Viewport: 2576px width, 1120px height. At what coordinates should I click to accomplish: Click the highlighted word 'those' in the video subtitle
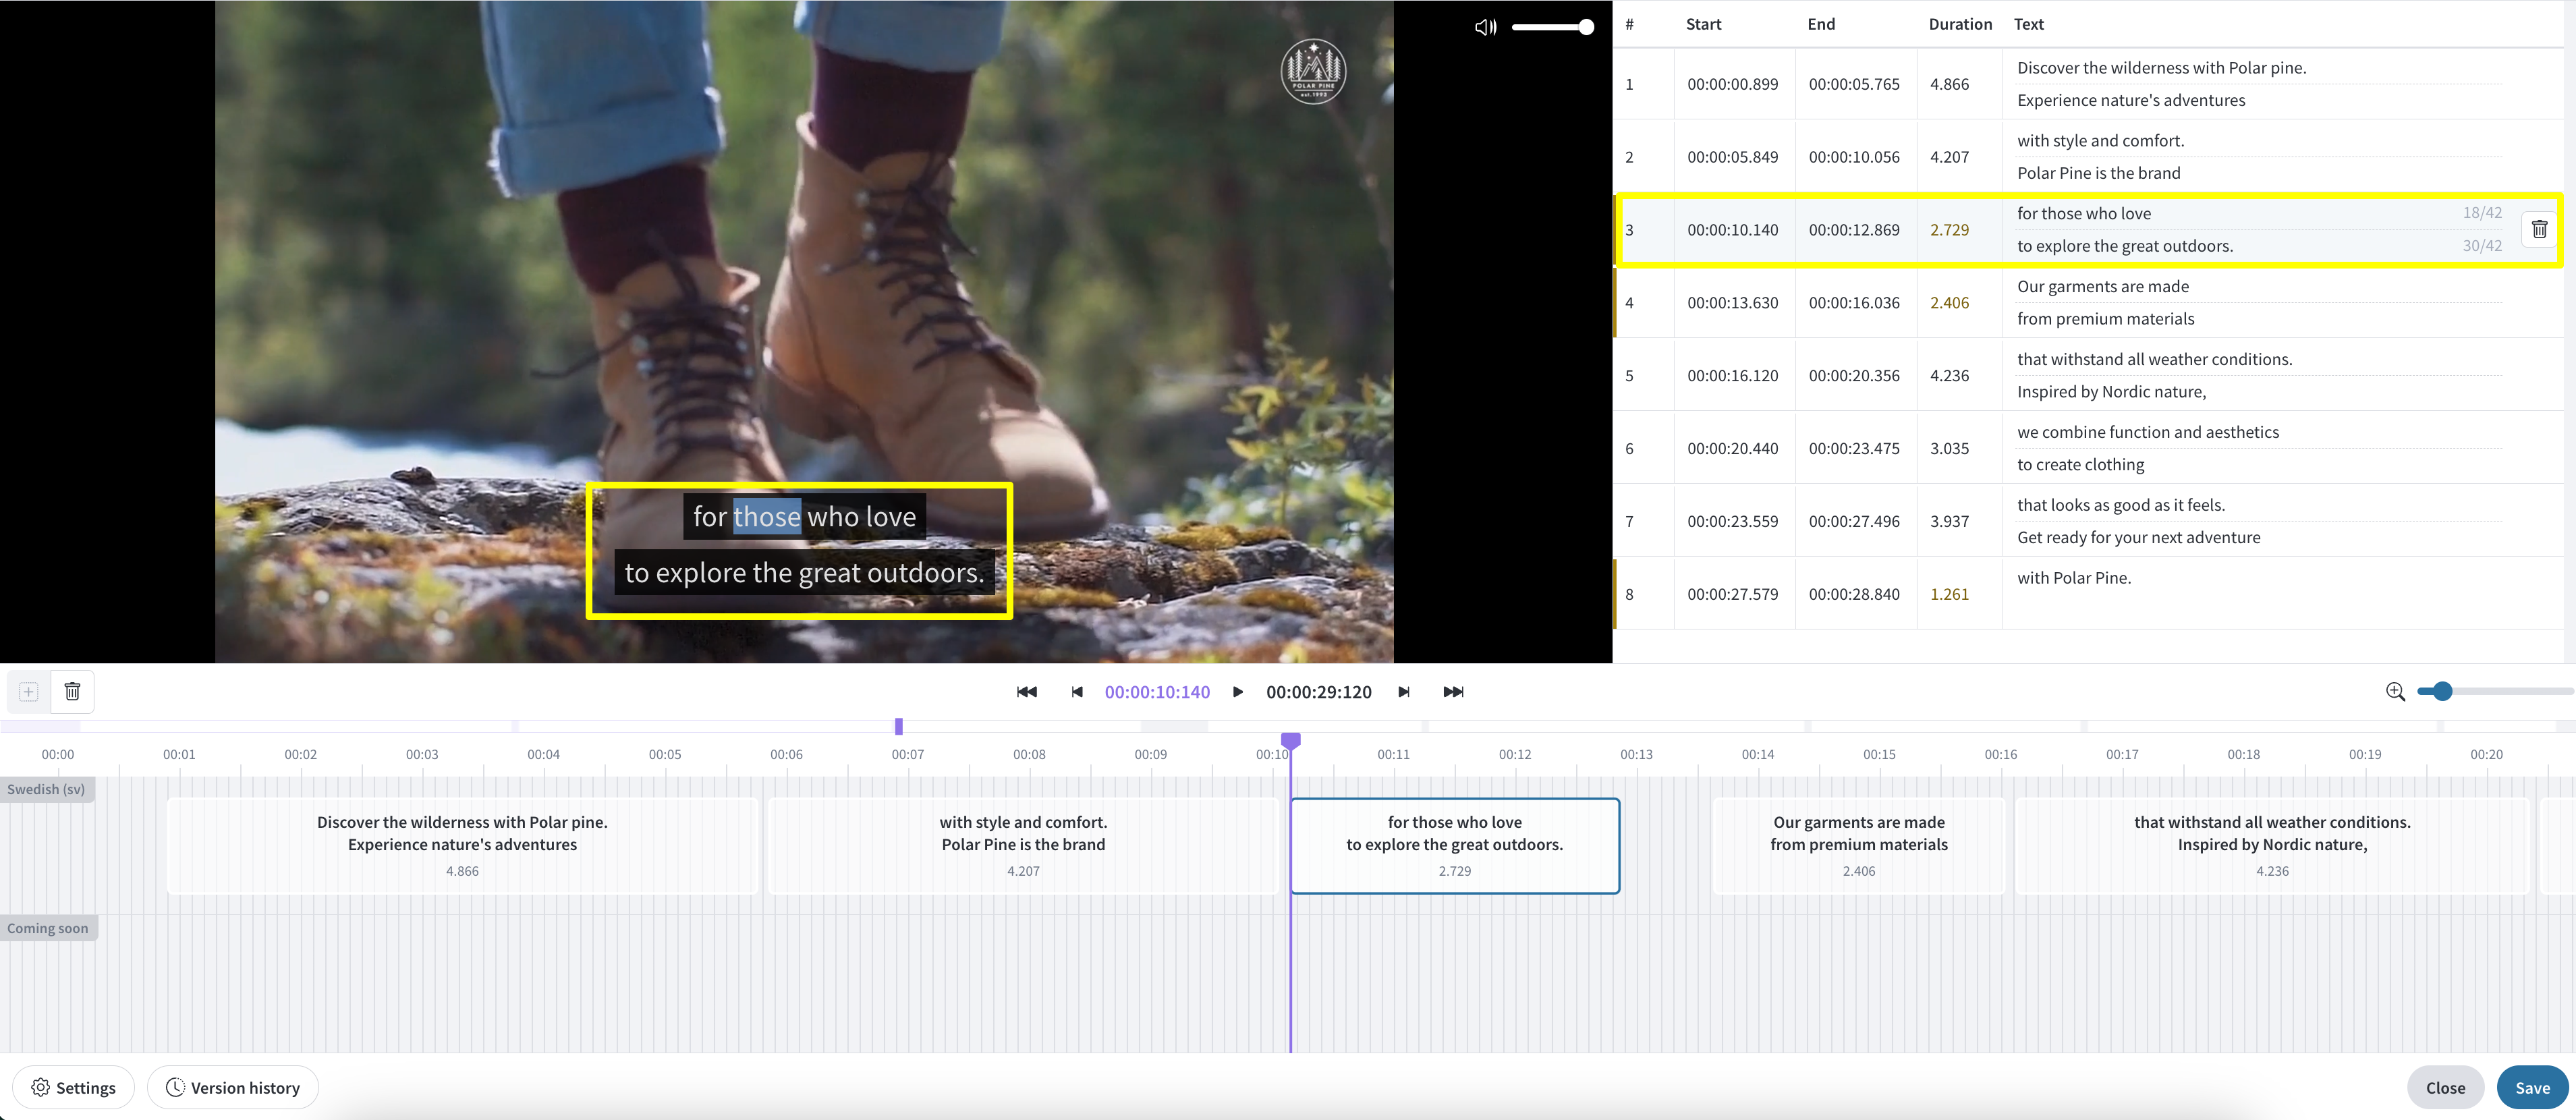point(767,517)
